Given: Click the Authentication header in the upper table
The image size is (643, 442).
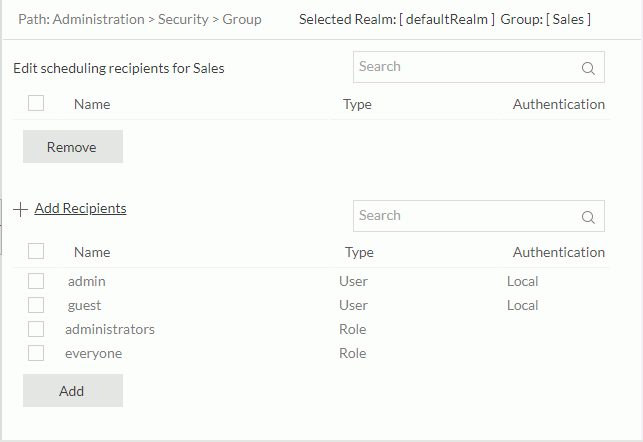Looking at the screenshot, I should click(x=558, y=104).
